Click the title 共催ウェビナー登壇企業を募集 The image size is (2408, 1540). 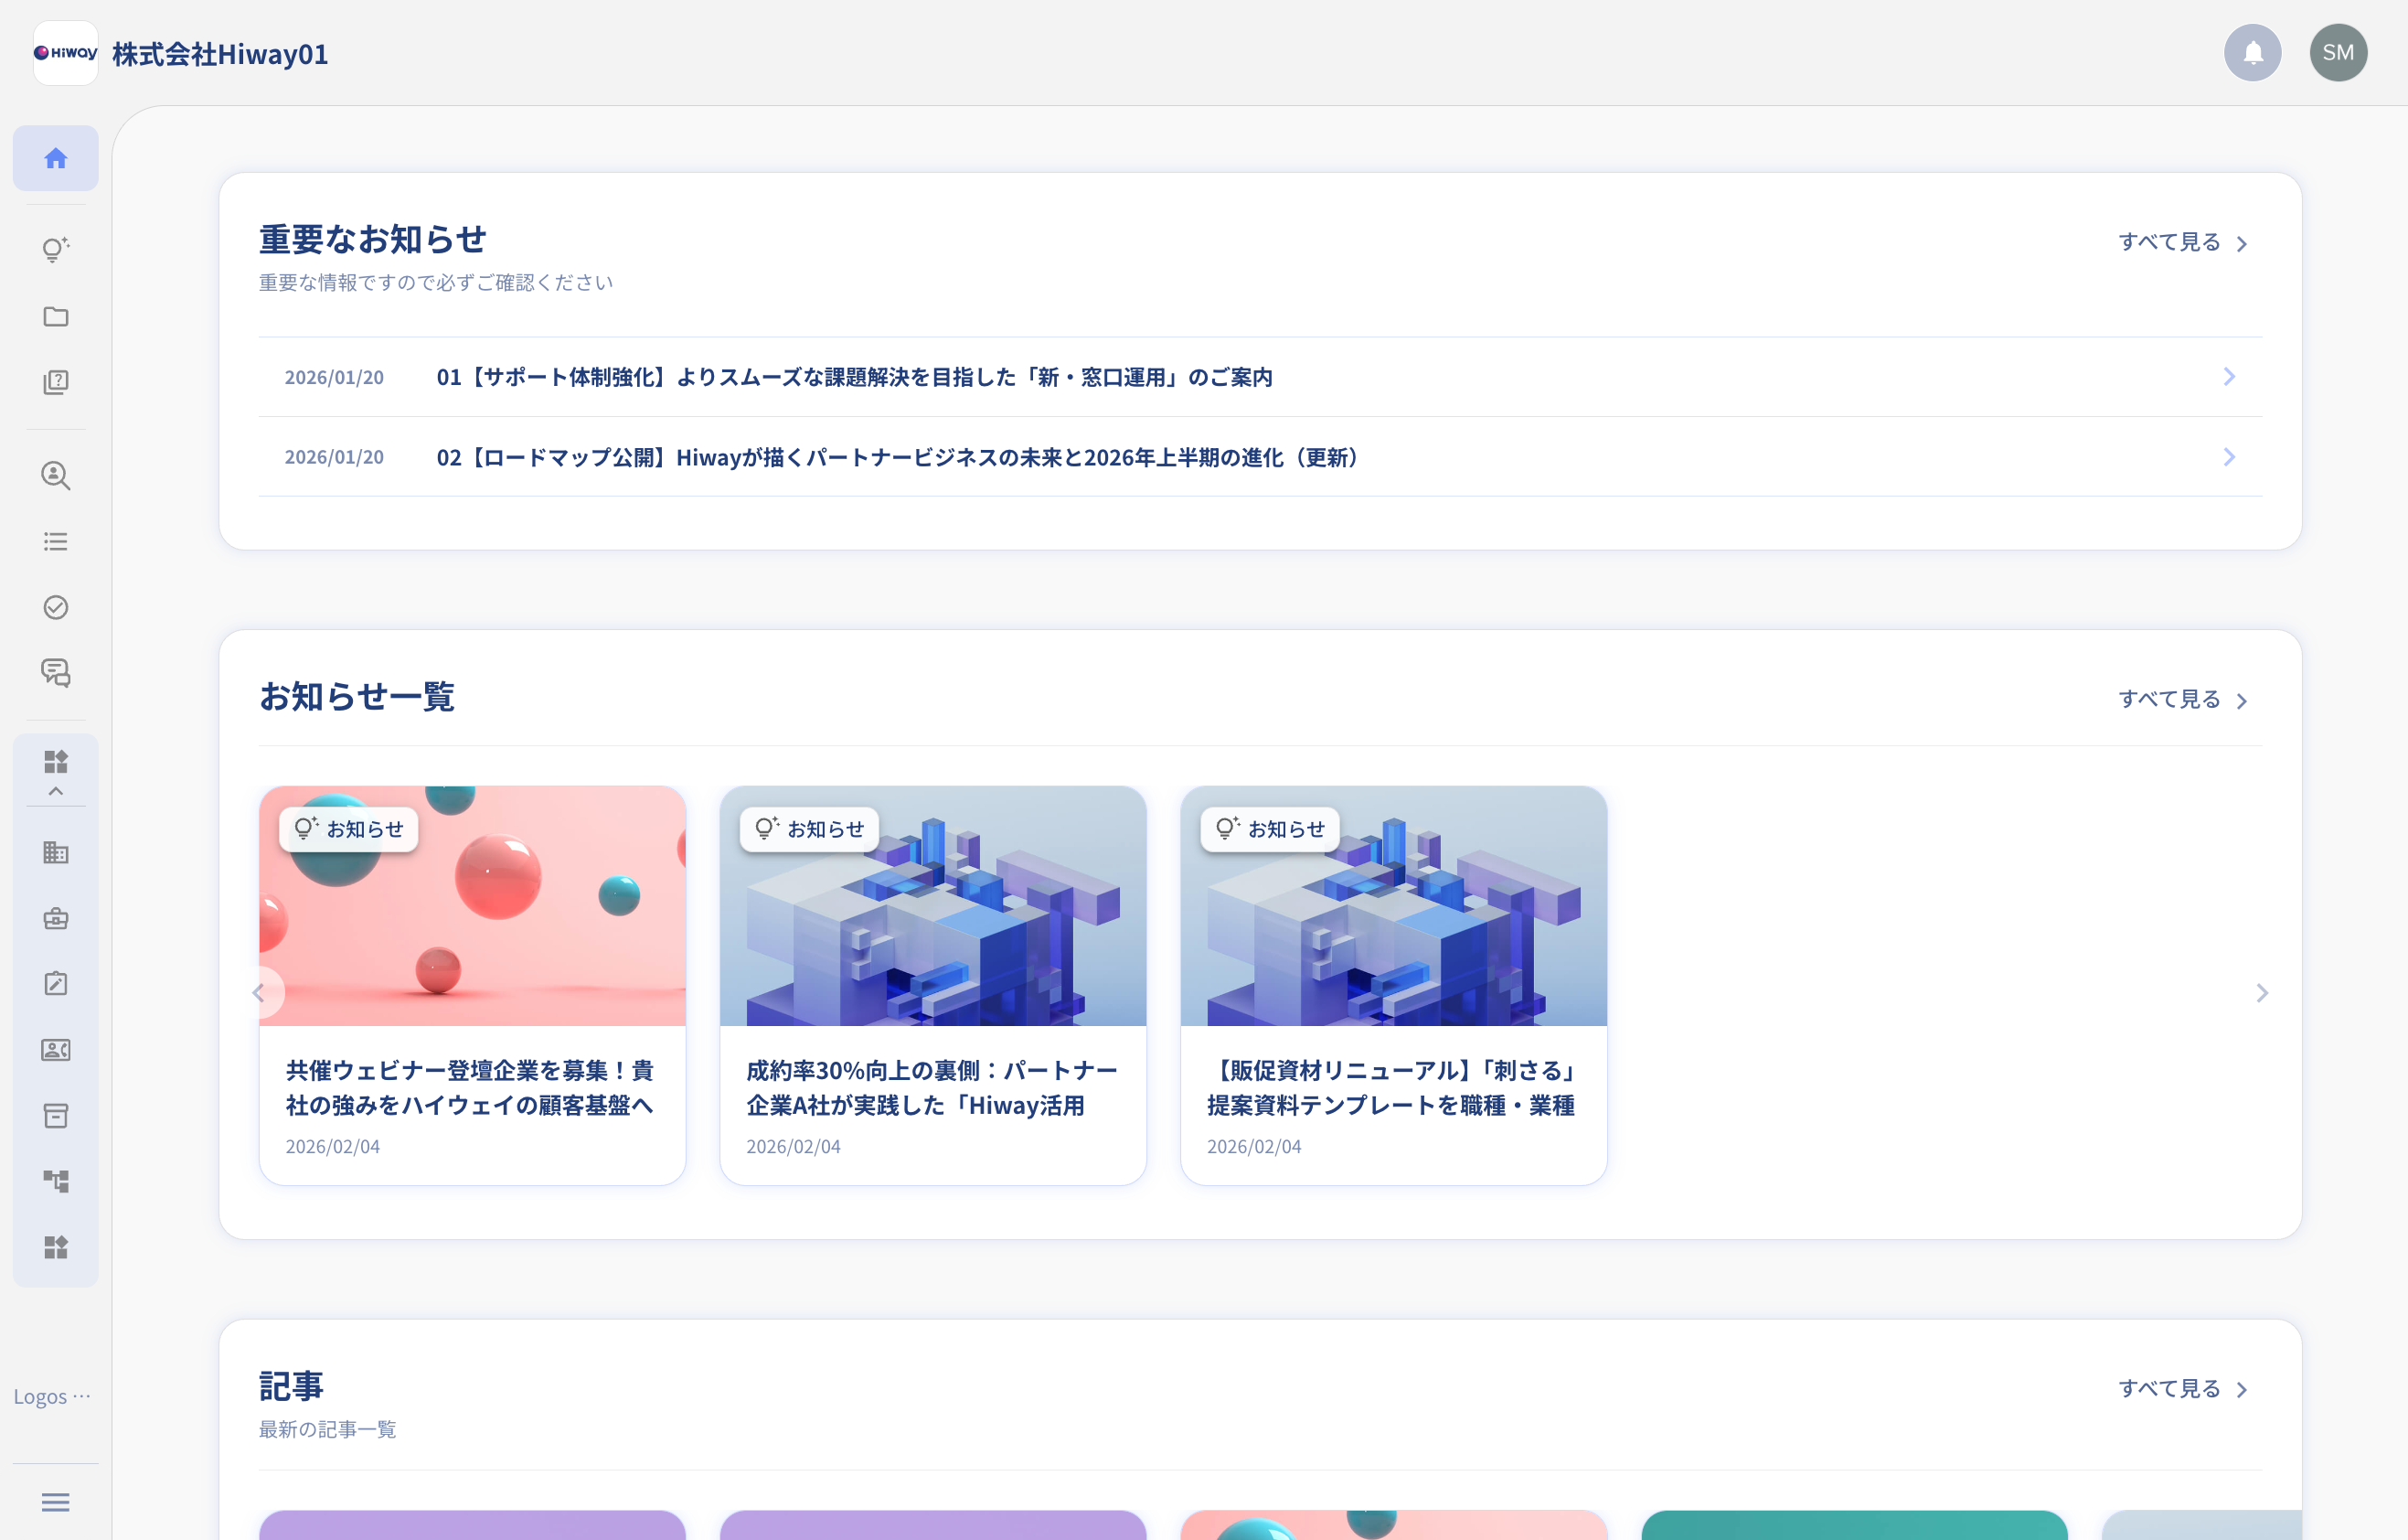470,1088
